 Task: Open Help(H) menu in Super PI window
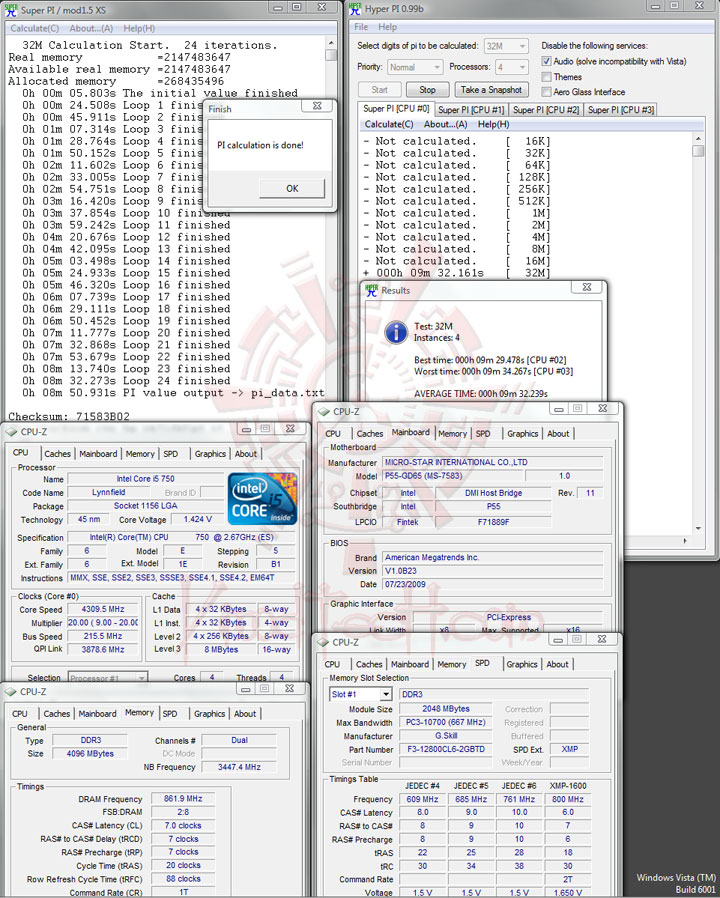coord(139,28)
